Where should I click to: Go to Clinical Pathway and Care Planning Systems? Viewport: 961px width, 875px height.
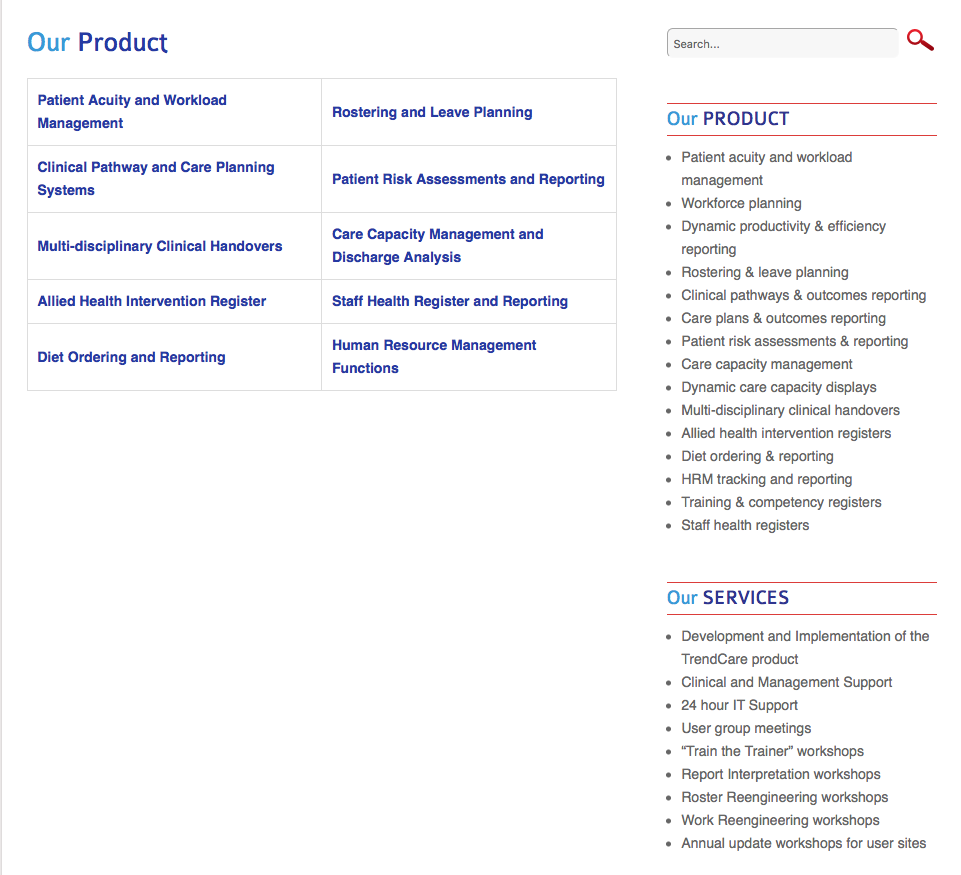click(156, 179)
